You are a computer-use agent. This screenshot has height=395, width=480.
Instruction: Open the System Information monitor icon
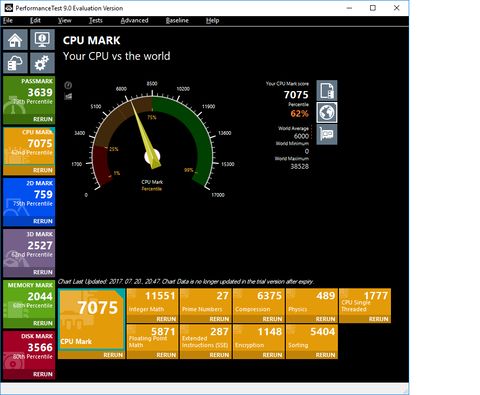coord(42,40)
